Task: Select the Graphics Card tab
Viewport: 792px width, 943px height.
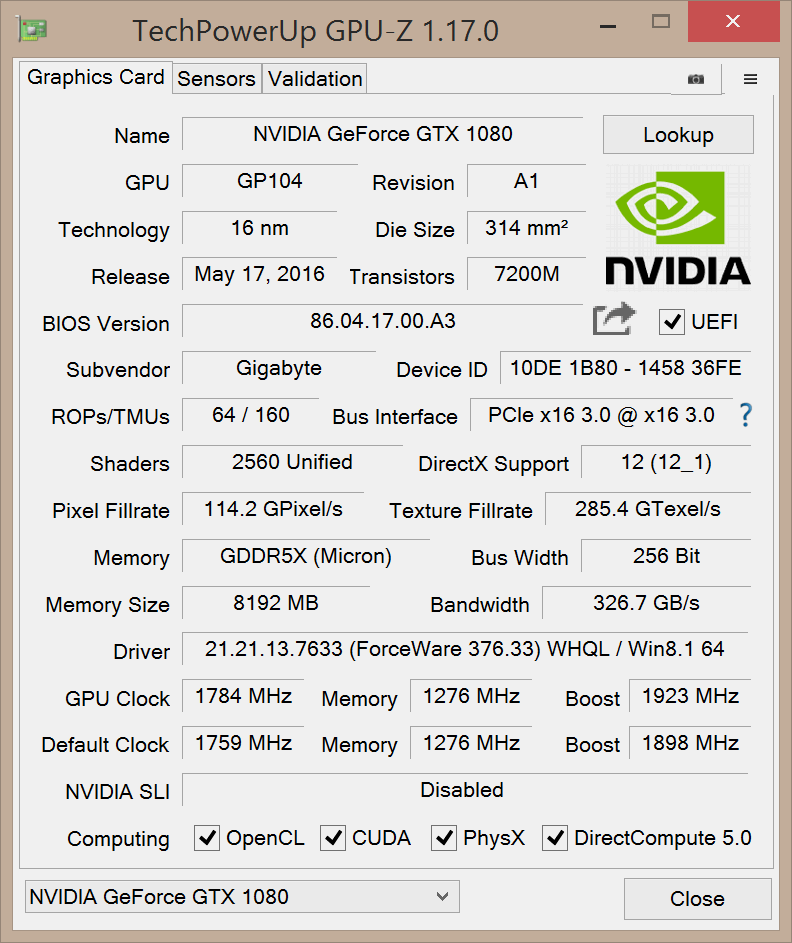Action: [x=96, y=77]
